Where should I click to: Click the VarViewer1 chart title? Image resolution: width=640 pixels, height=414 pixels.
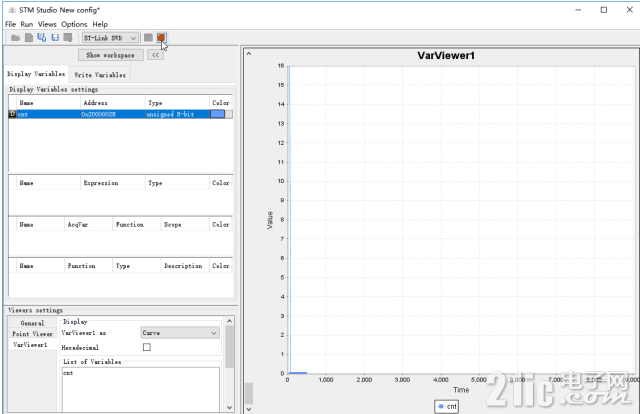[446, 56]
